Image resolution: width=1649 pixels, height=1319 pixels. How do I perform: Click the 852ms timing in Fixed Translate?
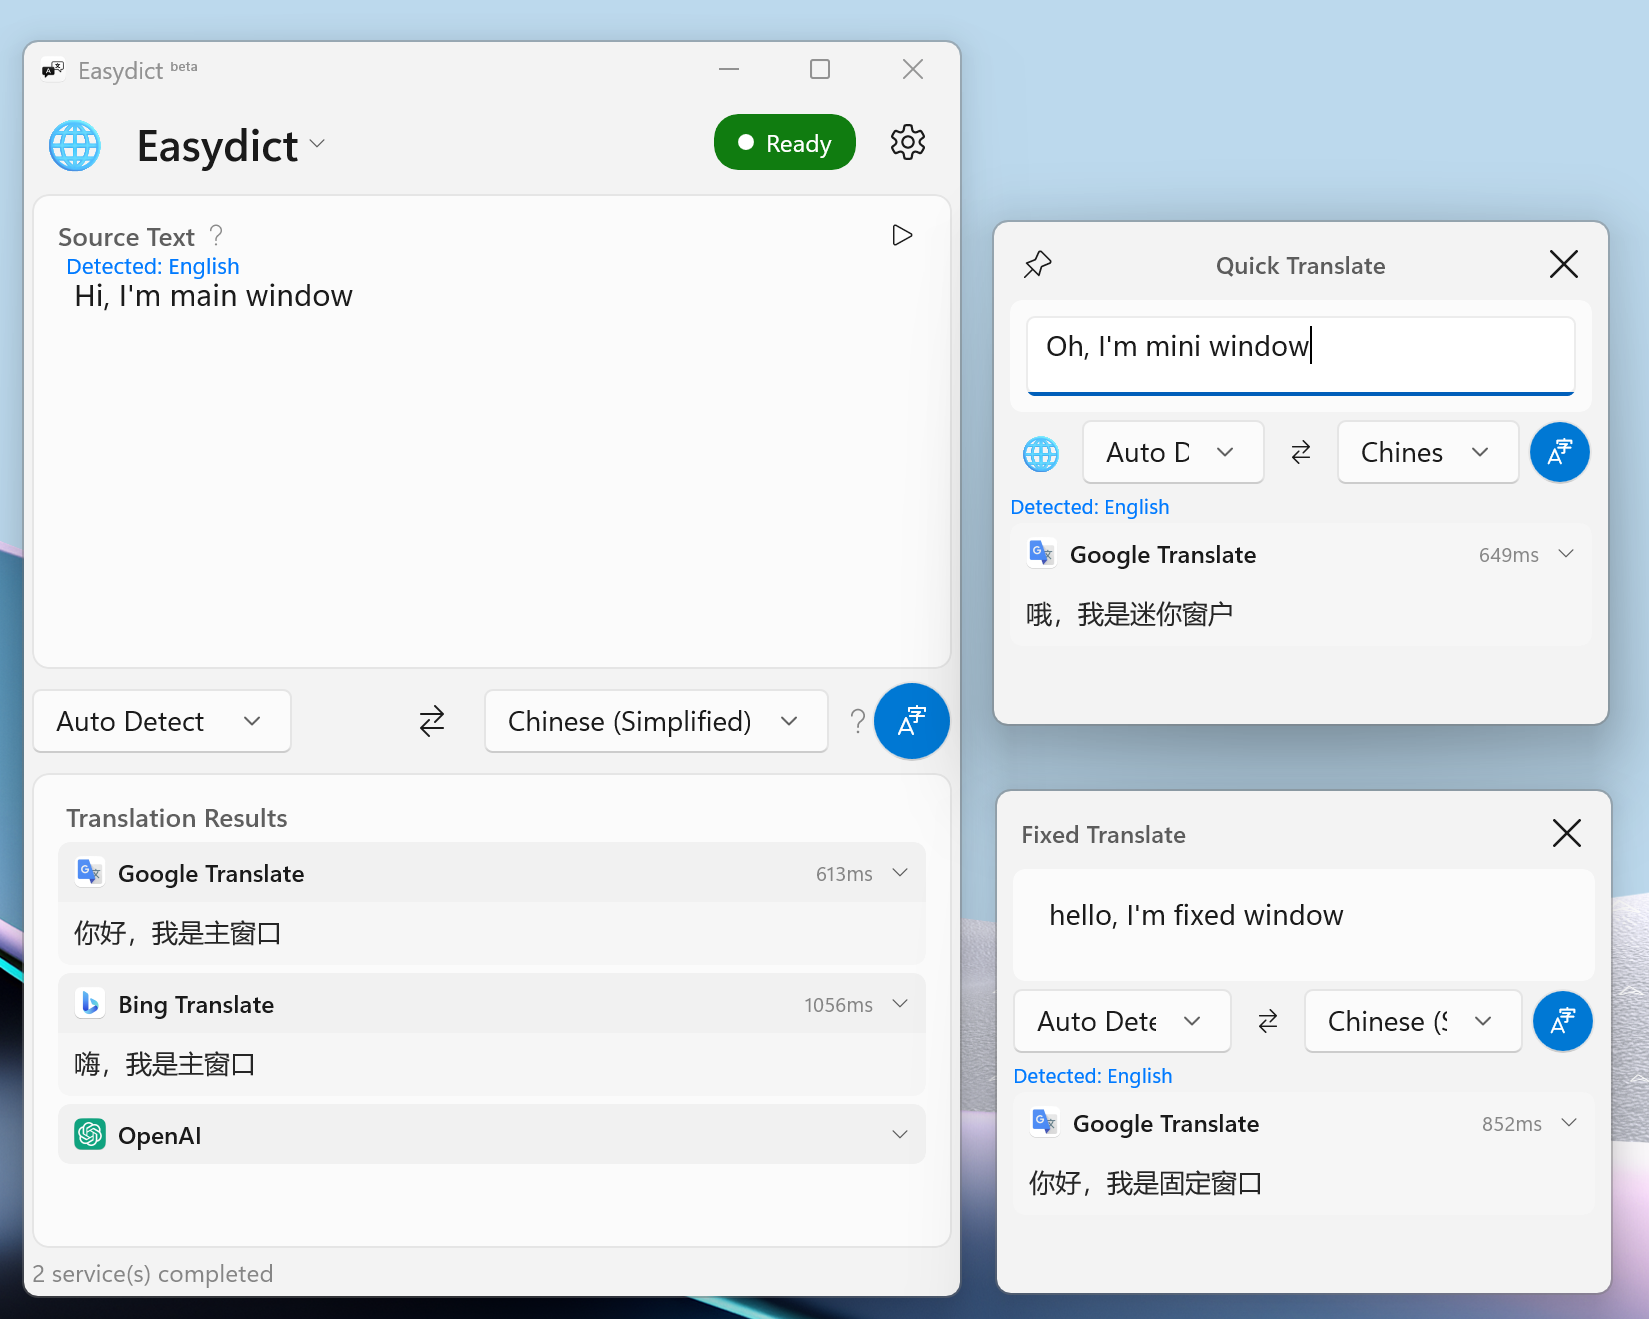(x=1512, y=1124)
